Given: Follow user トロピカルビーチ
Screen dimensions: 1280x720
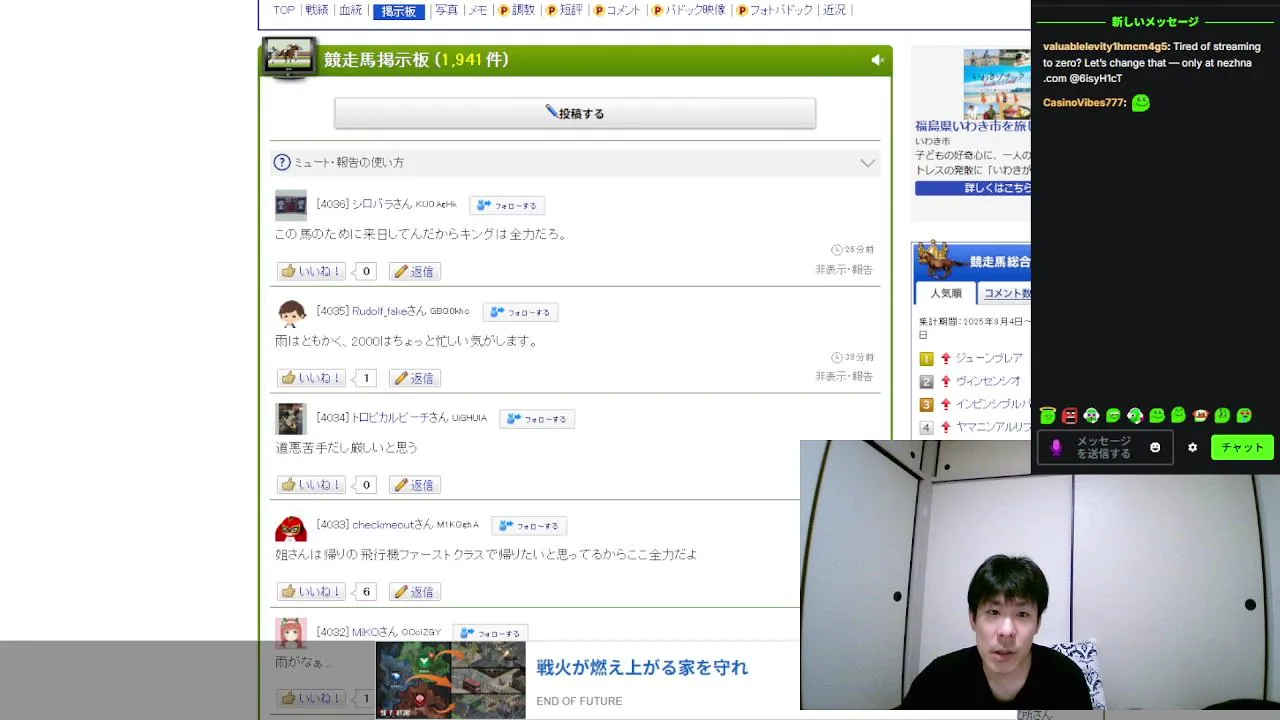Looking at the screenshot, I should coord(537,419).
